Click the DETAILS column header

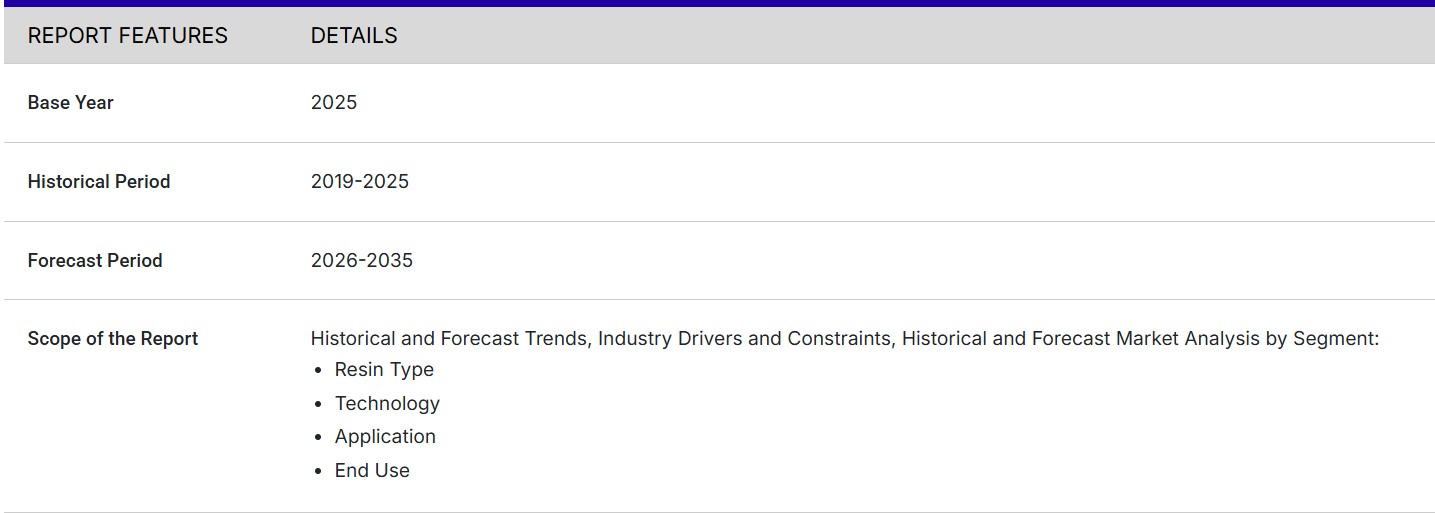tap(354, 36)
